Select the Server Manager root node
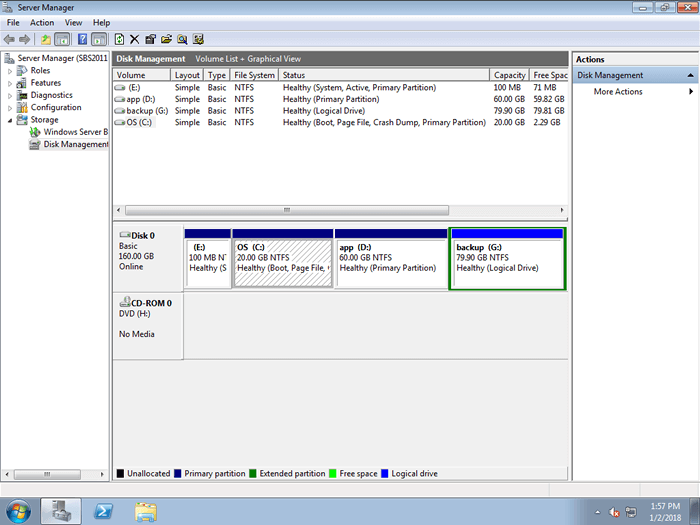 tap(57, 58)
